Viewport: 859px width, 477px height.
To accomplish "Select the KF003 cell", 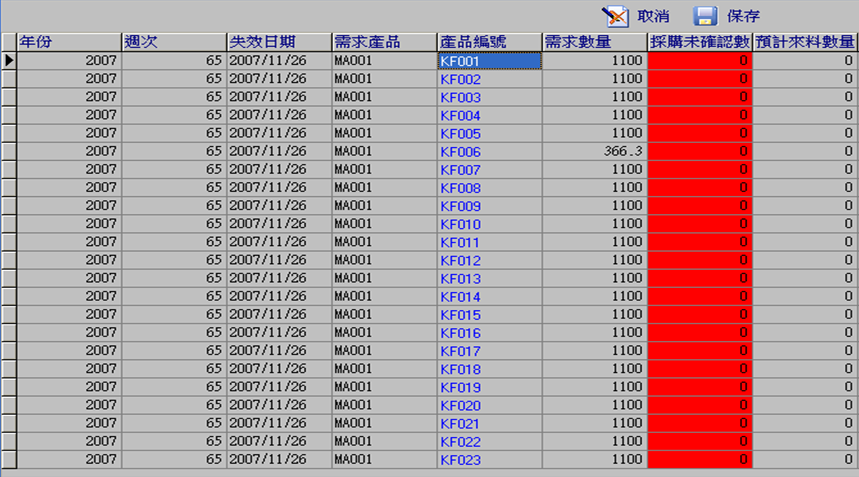I will (490, 97).
